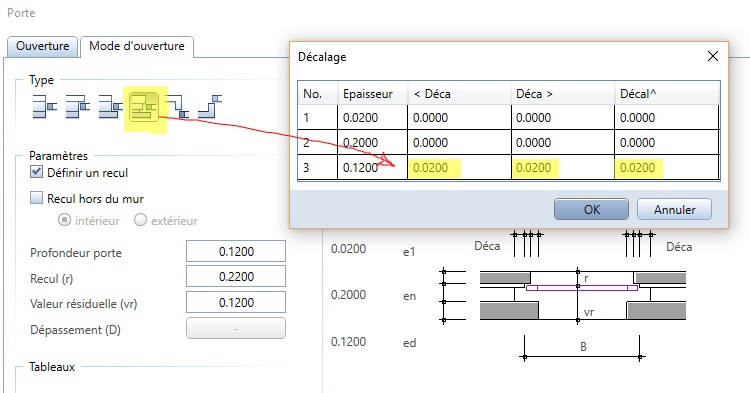Select the third door reveal type icon
Viewport: 750px width, 393px height.
point(110,106)
